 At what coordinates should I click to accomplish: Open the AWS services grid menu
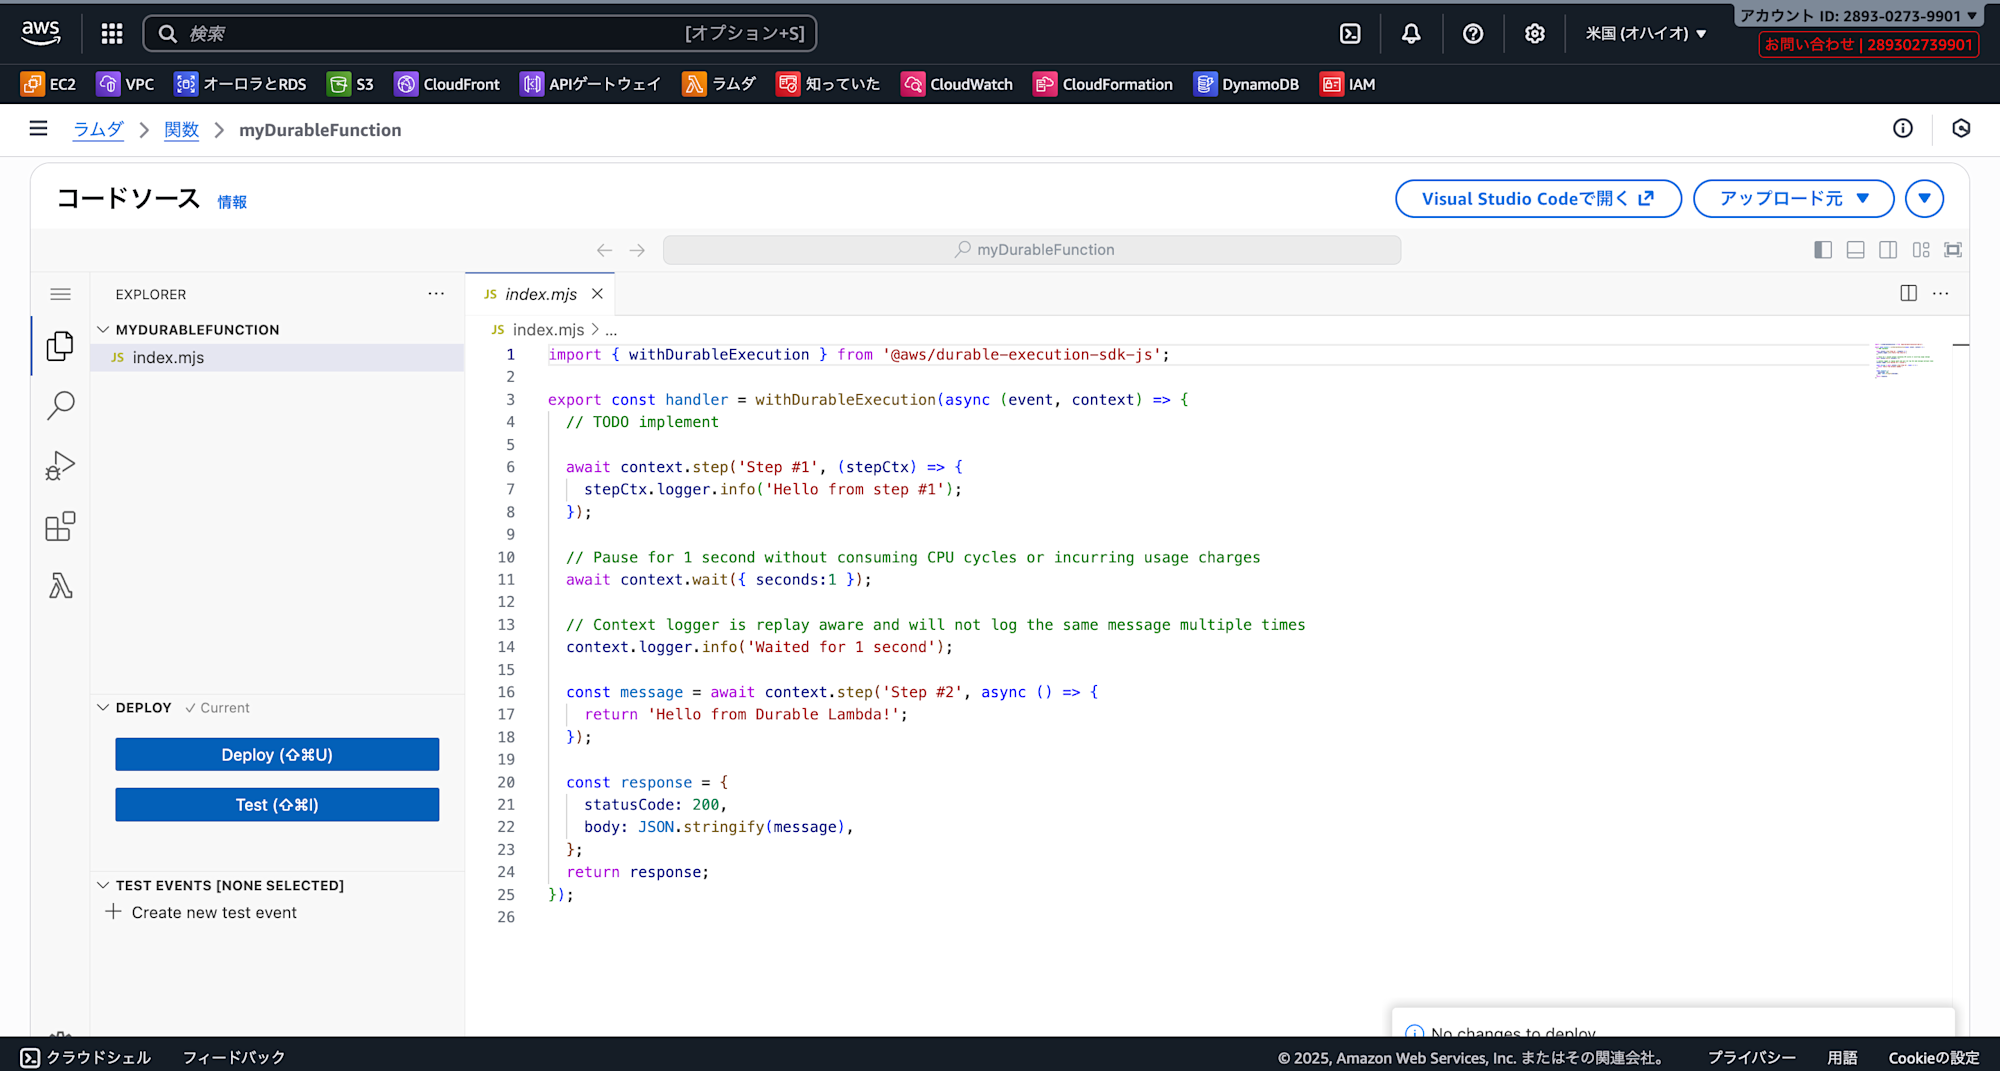click(112, 34)
